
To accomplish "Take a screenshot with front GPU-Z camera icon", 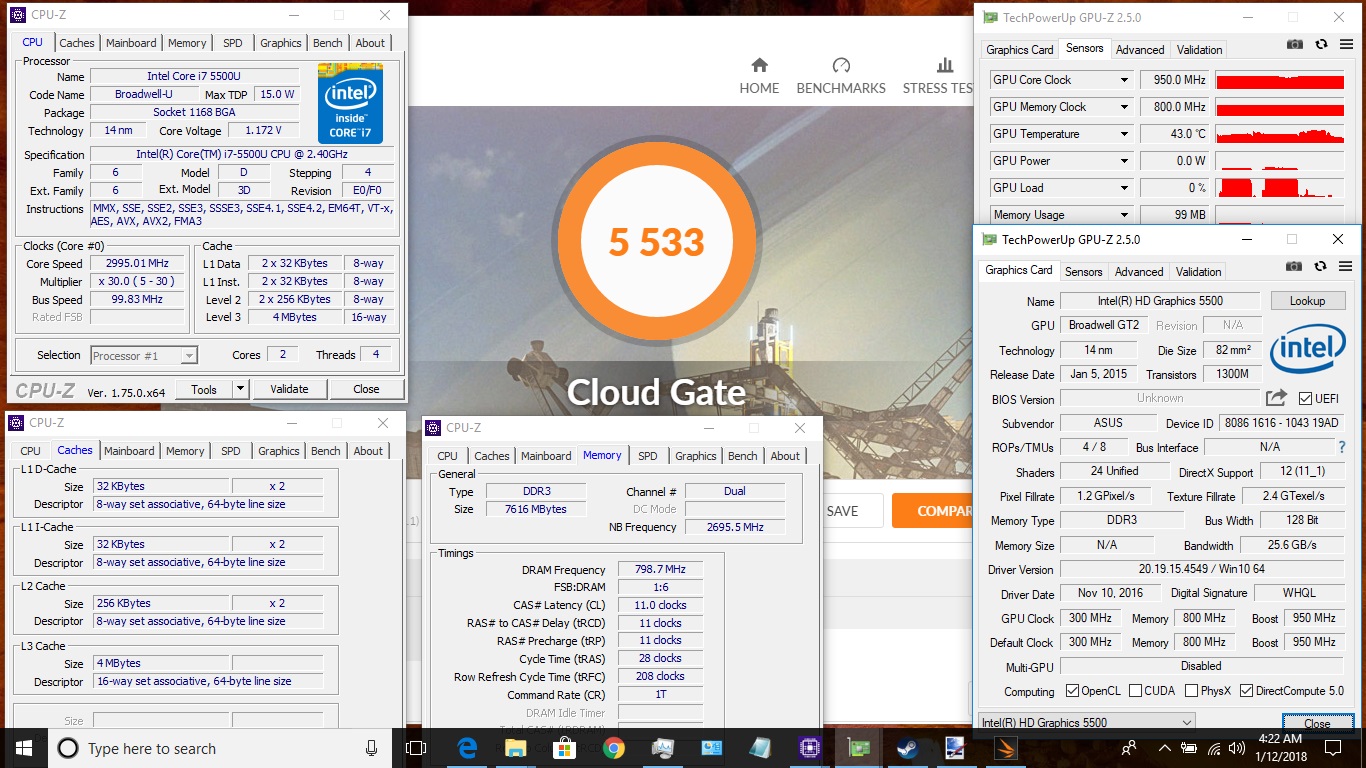I will point(1295,267).
